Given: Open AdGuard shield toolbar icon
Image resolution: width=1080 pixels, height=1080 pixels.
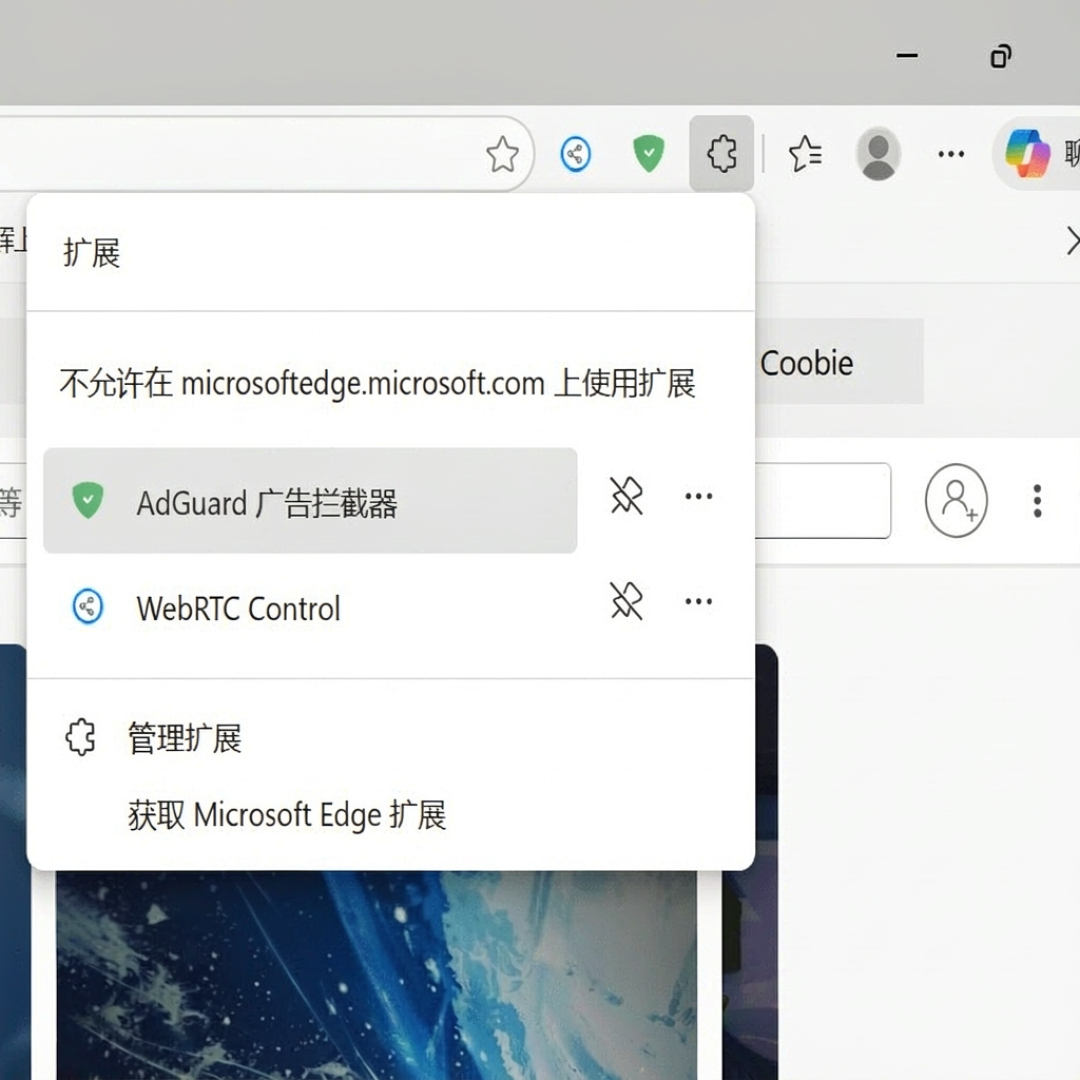Looking at the screenshot, I should 648,154.
